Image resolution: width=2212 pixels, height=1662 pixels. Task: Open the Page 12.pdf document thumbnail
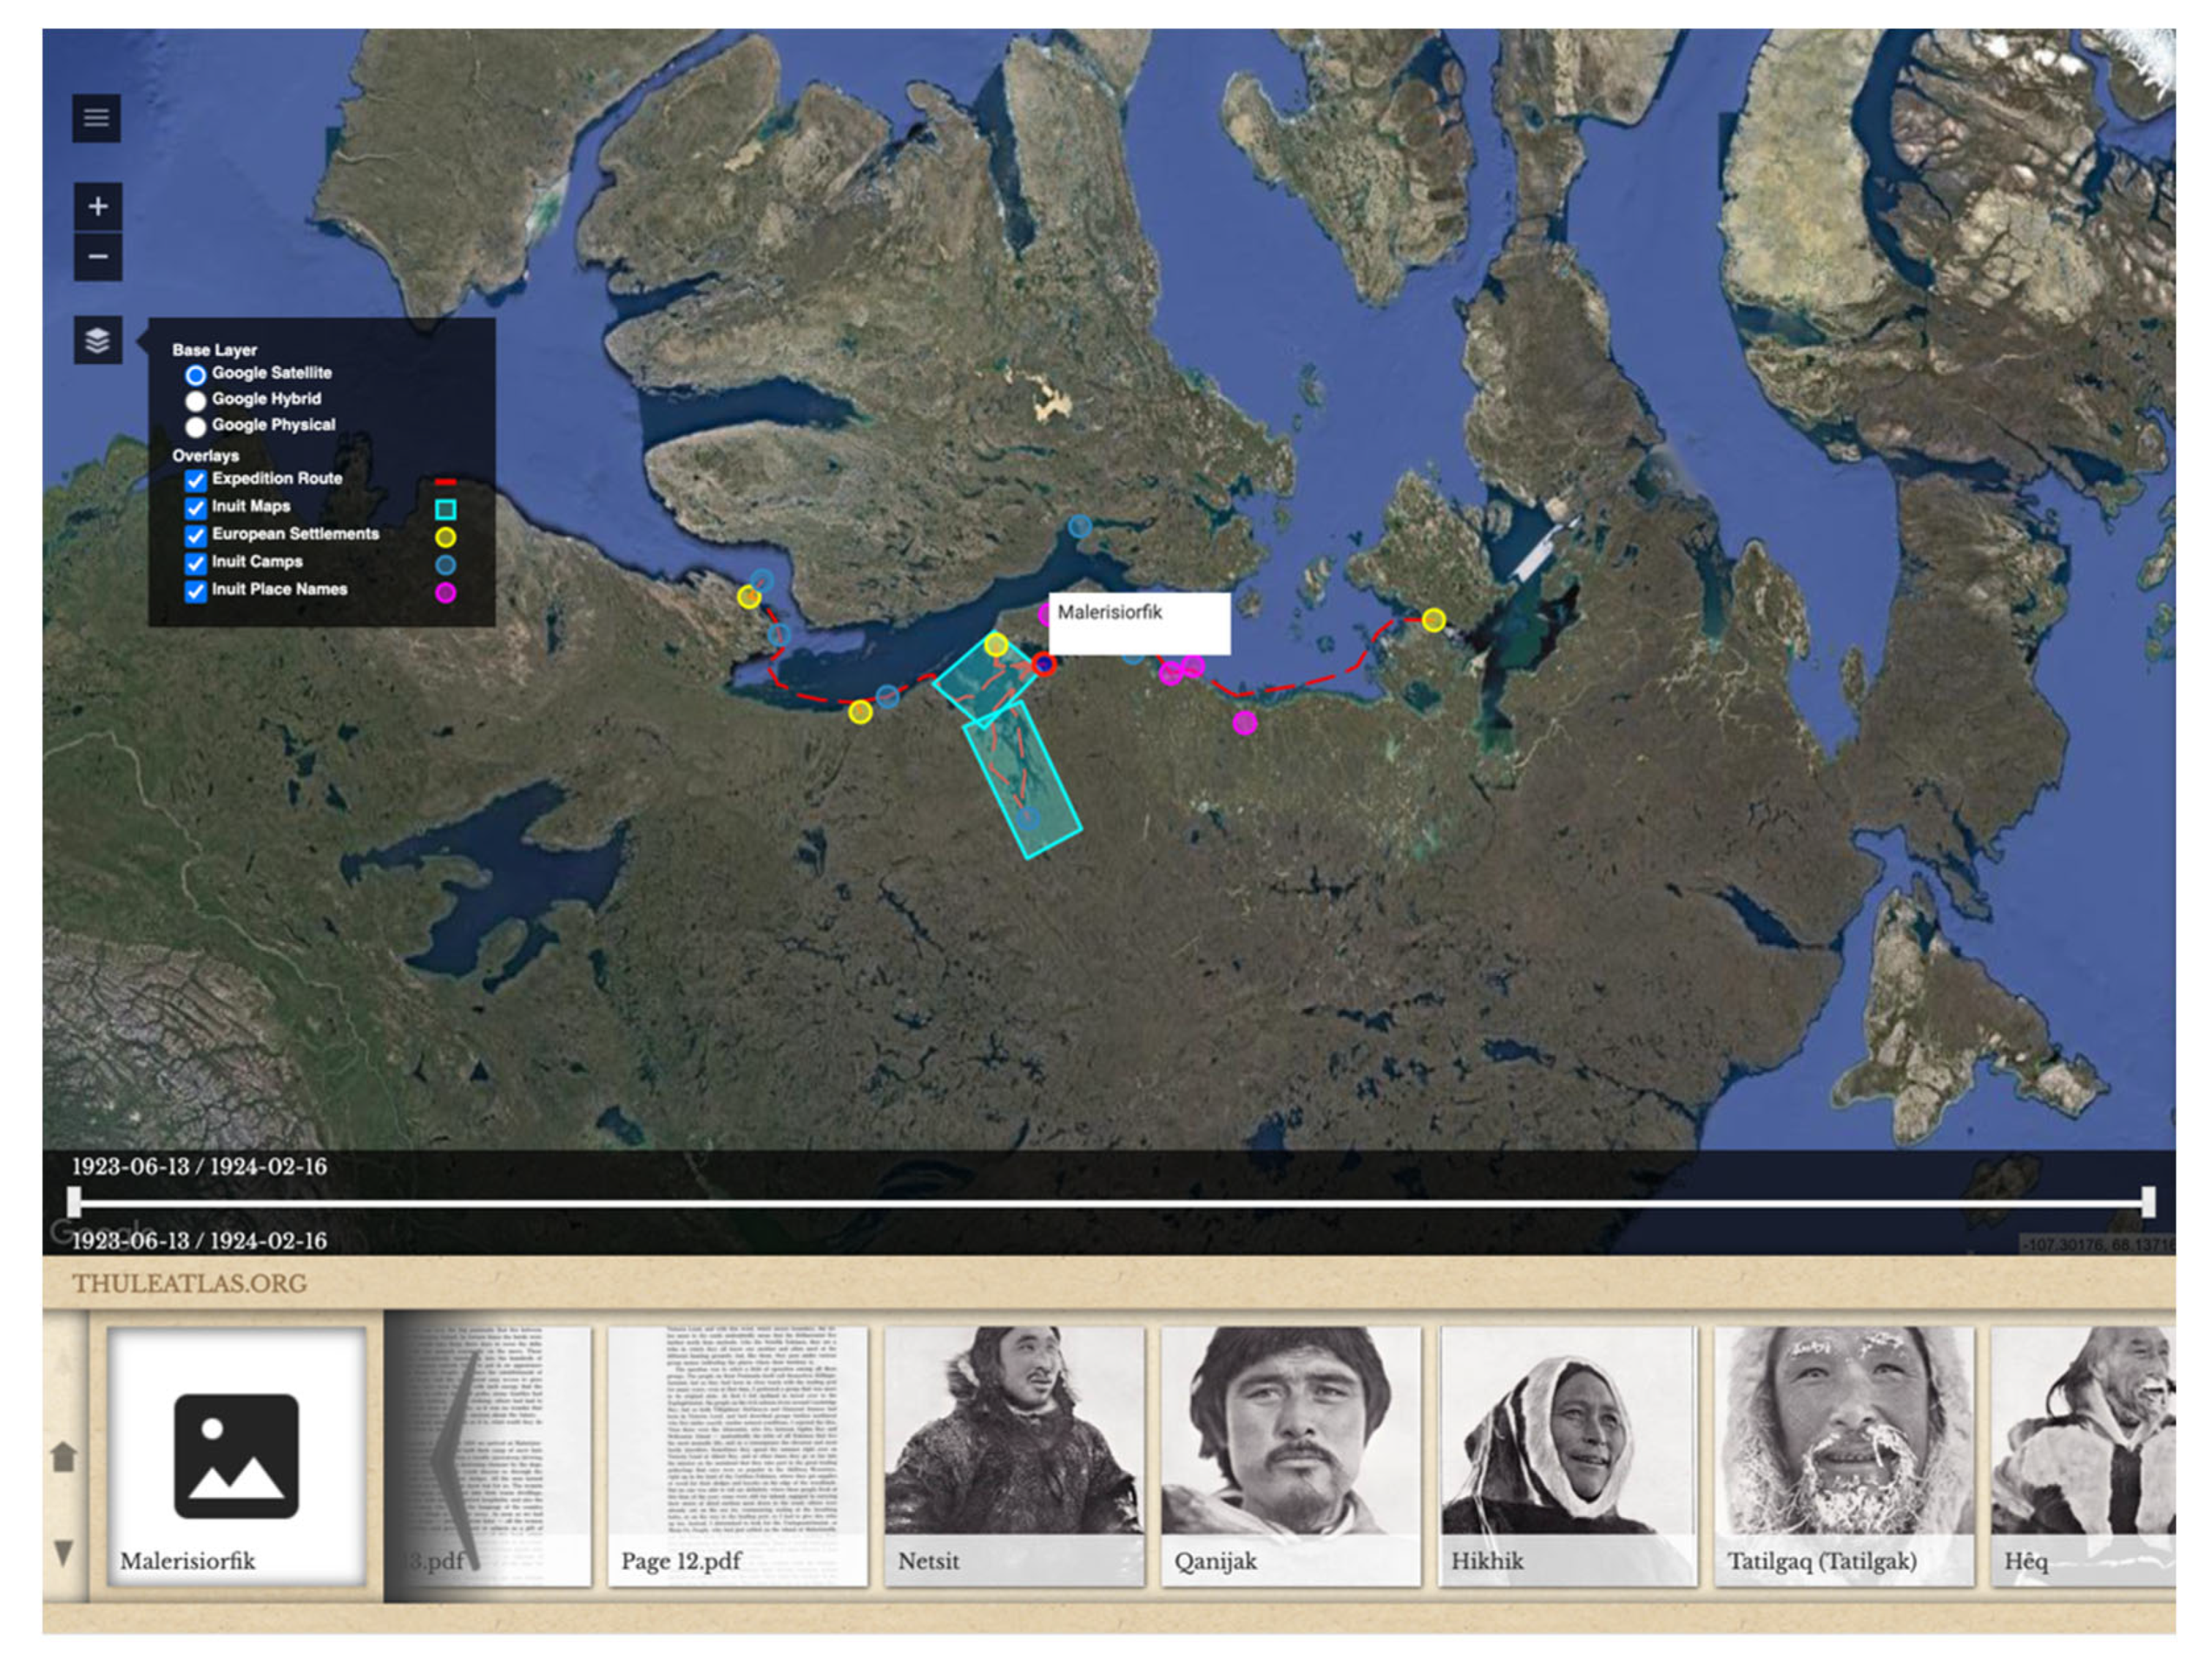click(x=737, y=1455)
